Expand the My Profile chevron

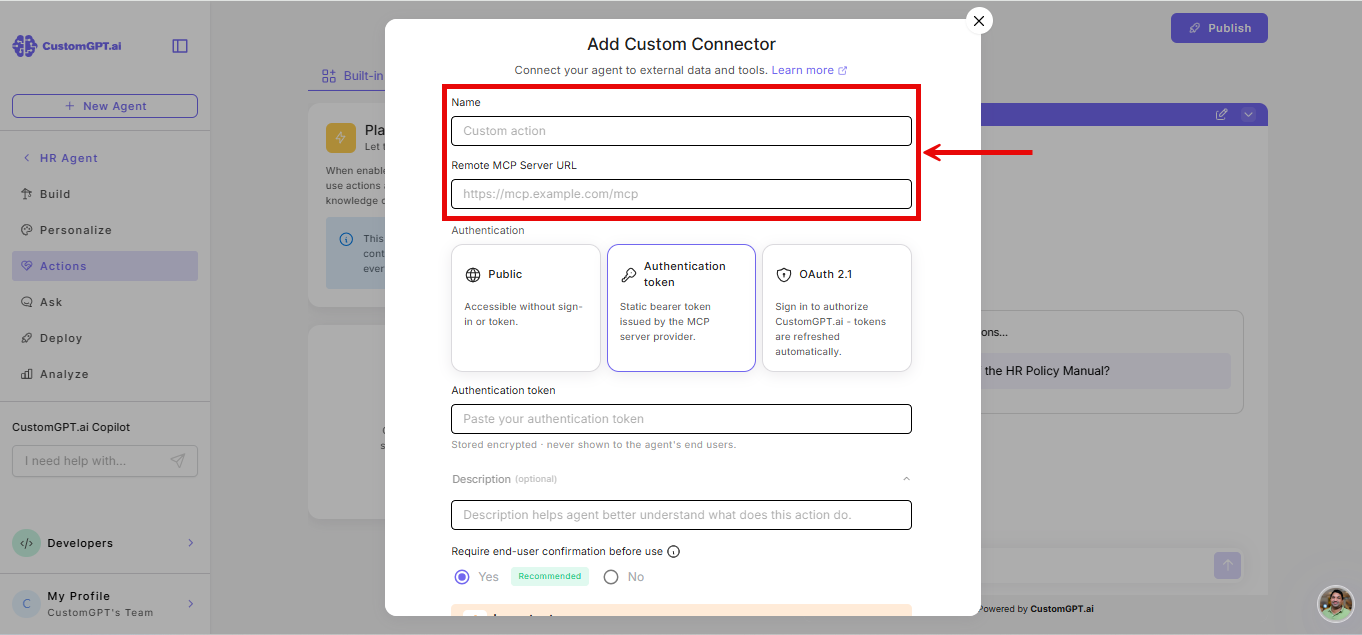pos(190,604)
